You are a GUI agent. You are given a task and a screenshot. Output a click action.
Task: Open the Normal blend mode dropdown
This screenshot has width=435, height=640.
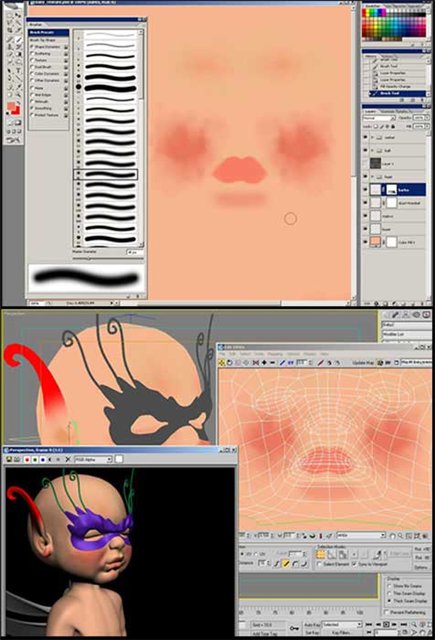click(379, 118)
